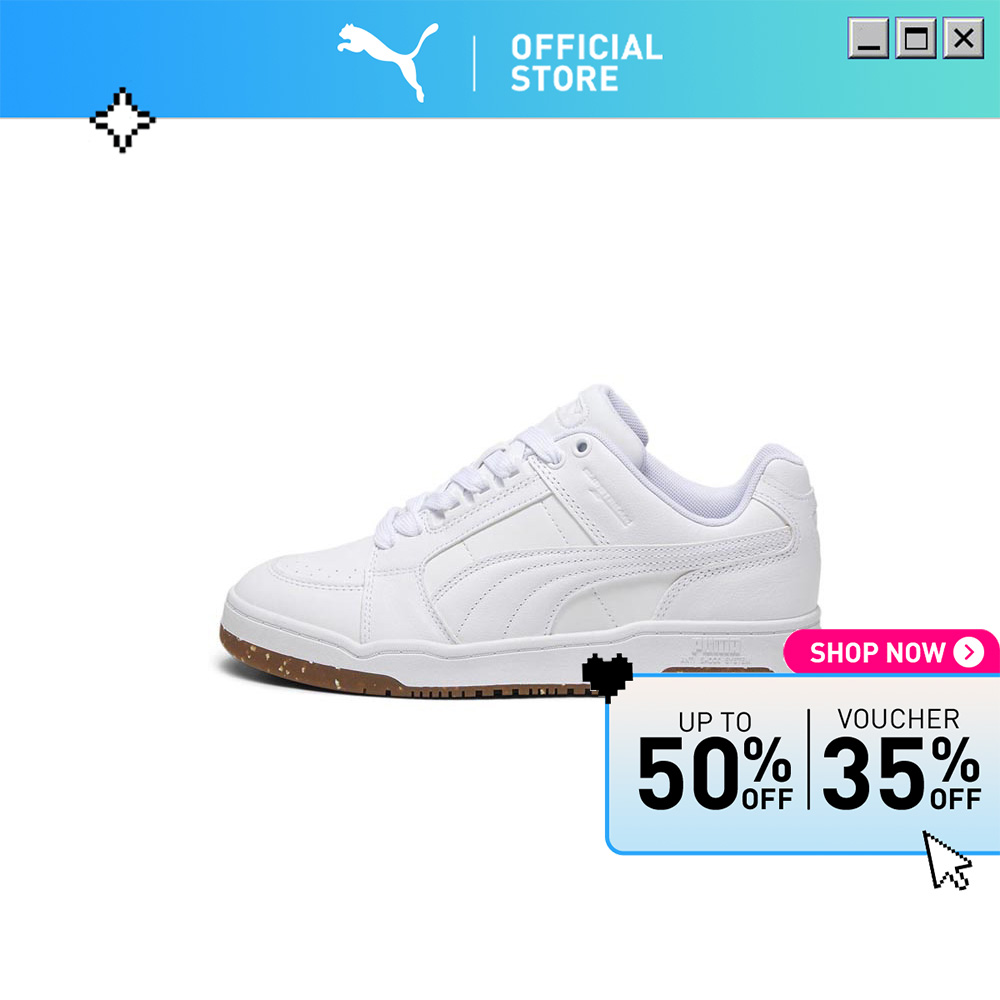Click the OFFICIAL STORE text
This screenshot has height=1000, width=1000.
586,63
